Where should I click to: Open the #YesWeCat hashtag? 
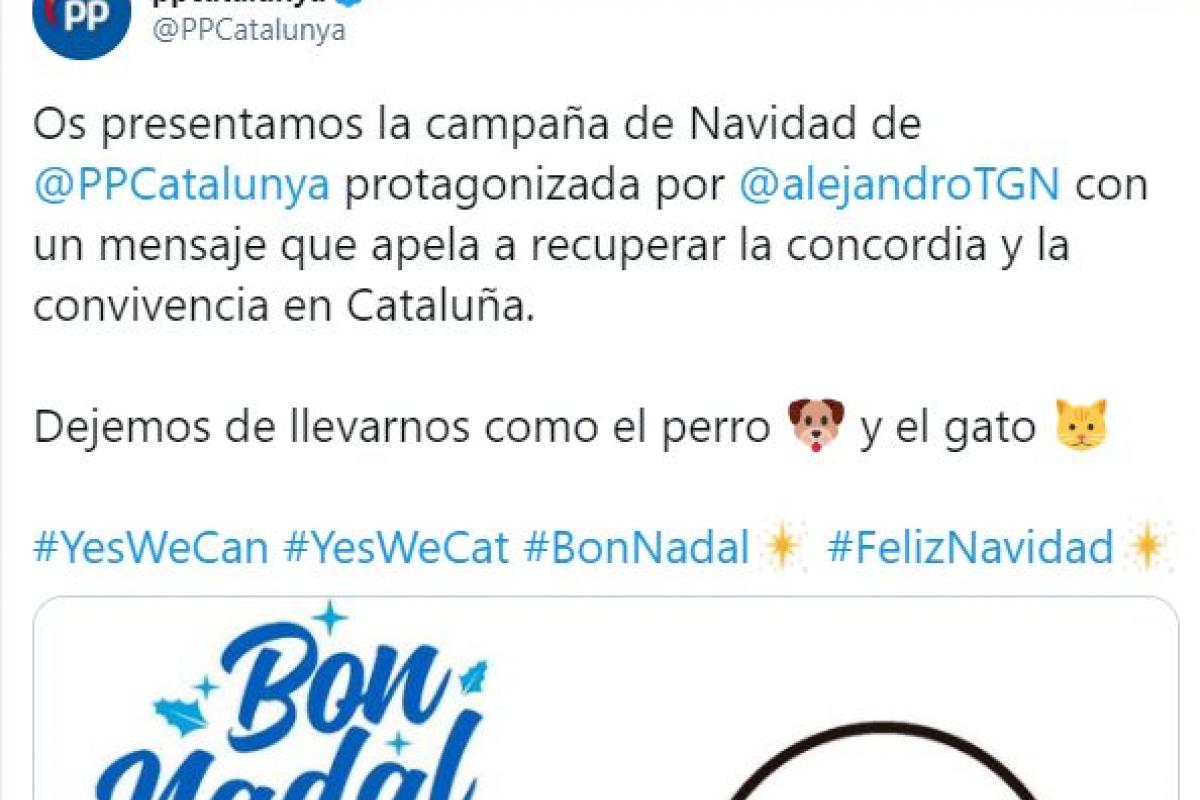pos(397,548)
